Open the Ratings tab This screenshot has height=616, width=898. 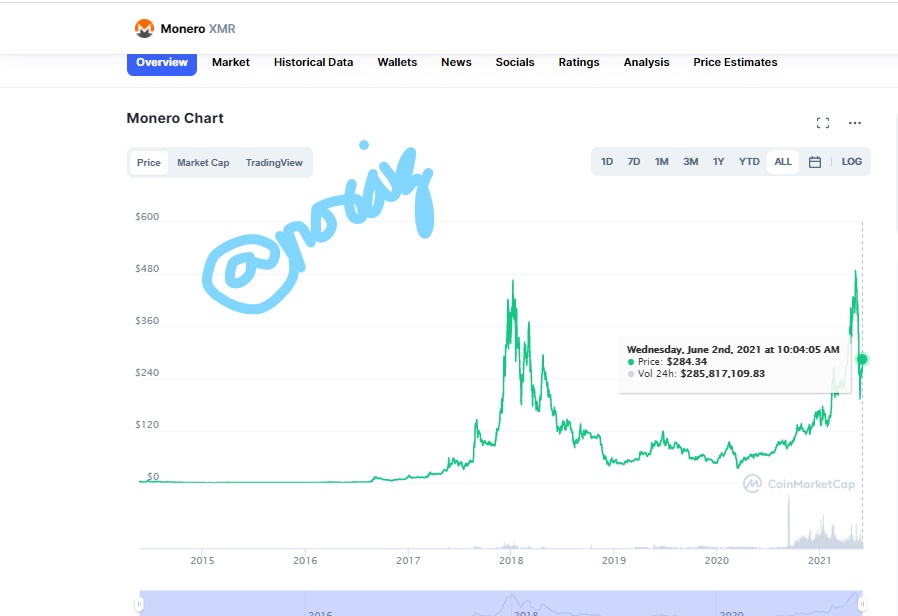[578, 62]
